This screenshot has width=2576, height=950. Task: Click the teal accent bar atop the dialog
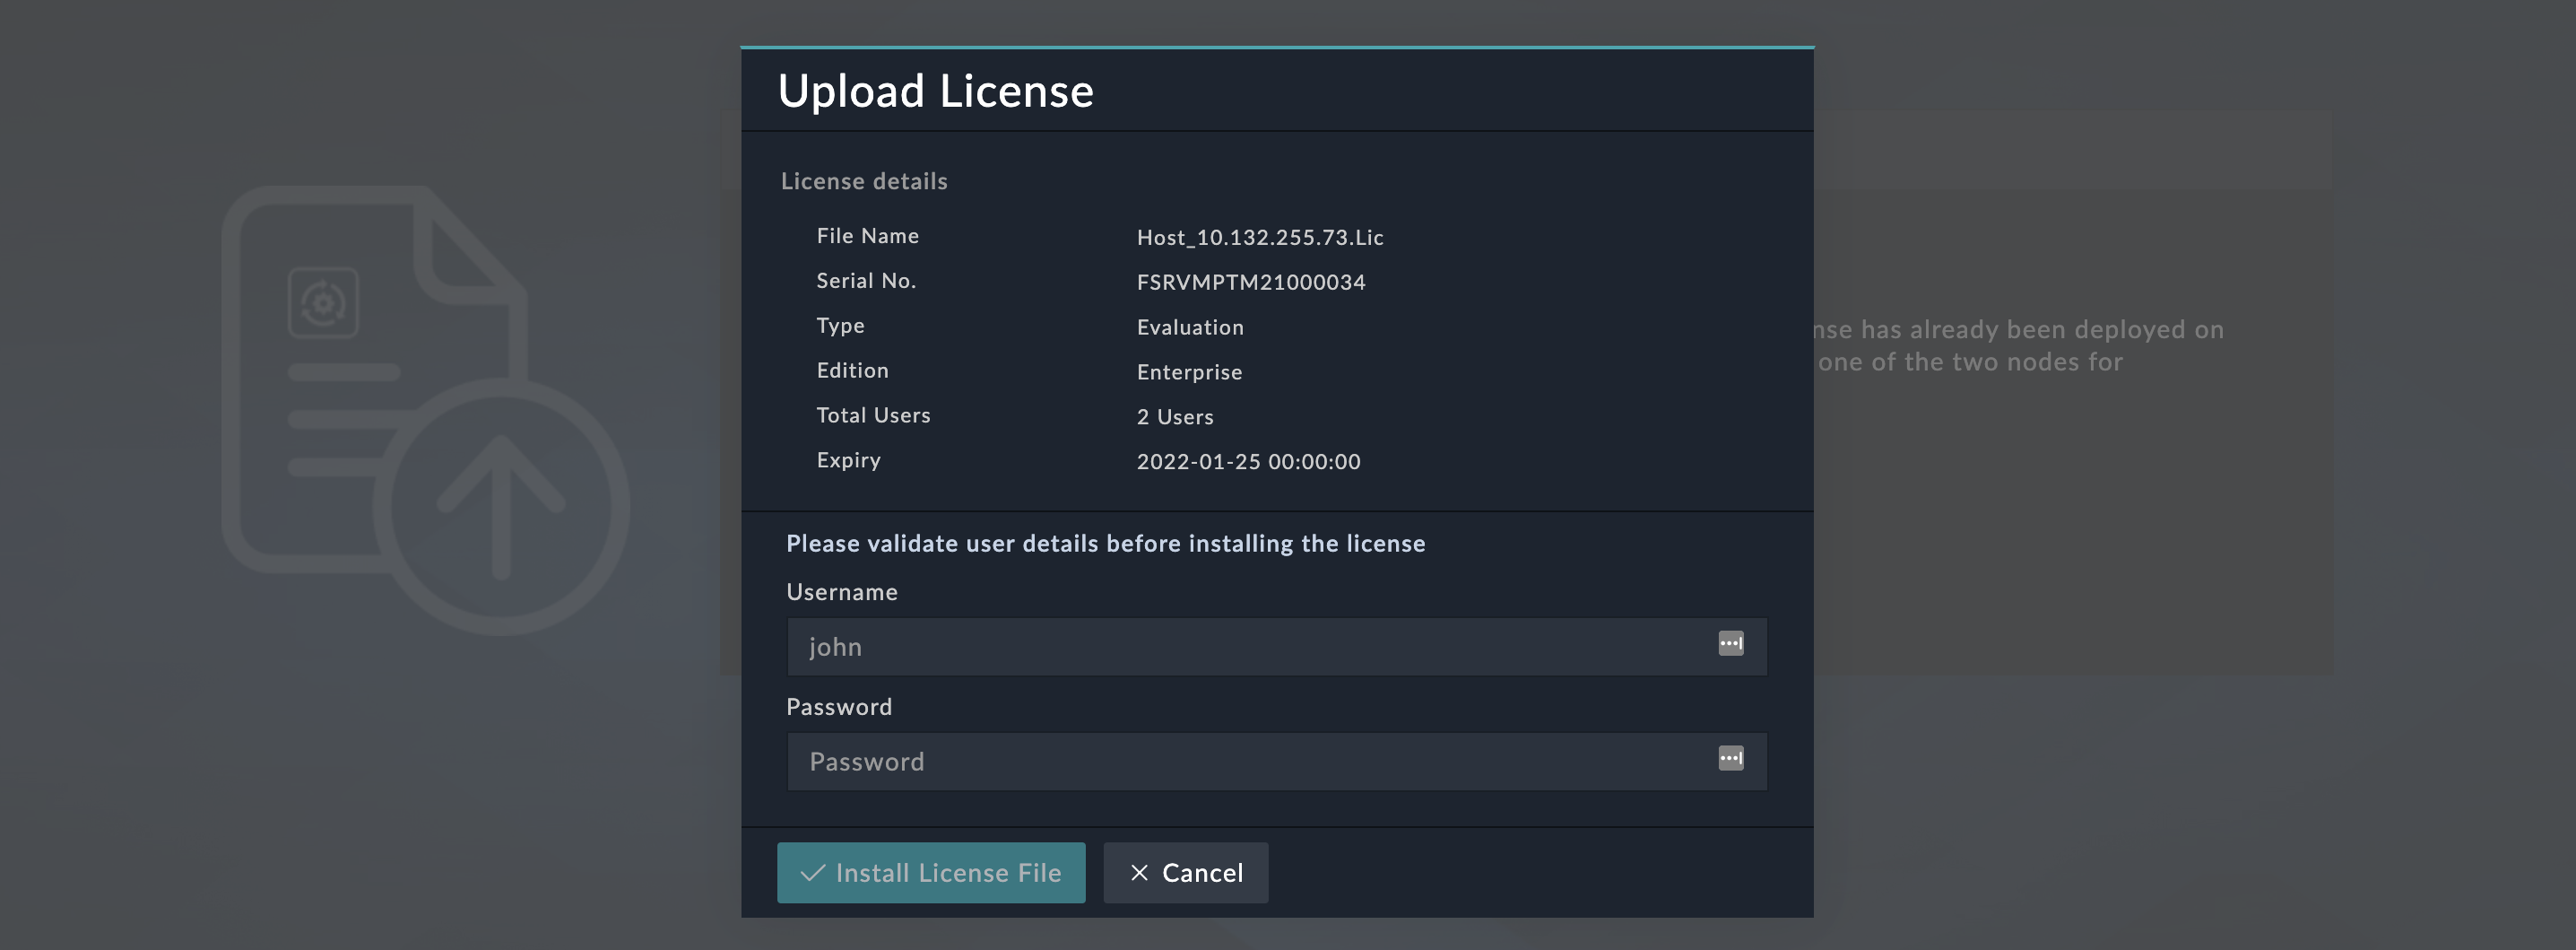(x=1277, y=45)
